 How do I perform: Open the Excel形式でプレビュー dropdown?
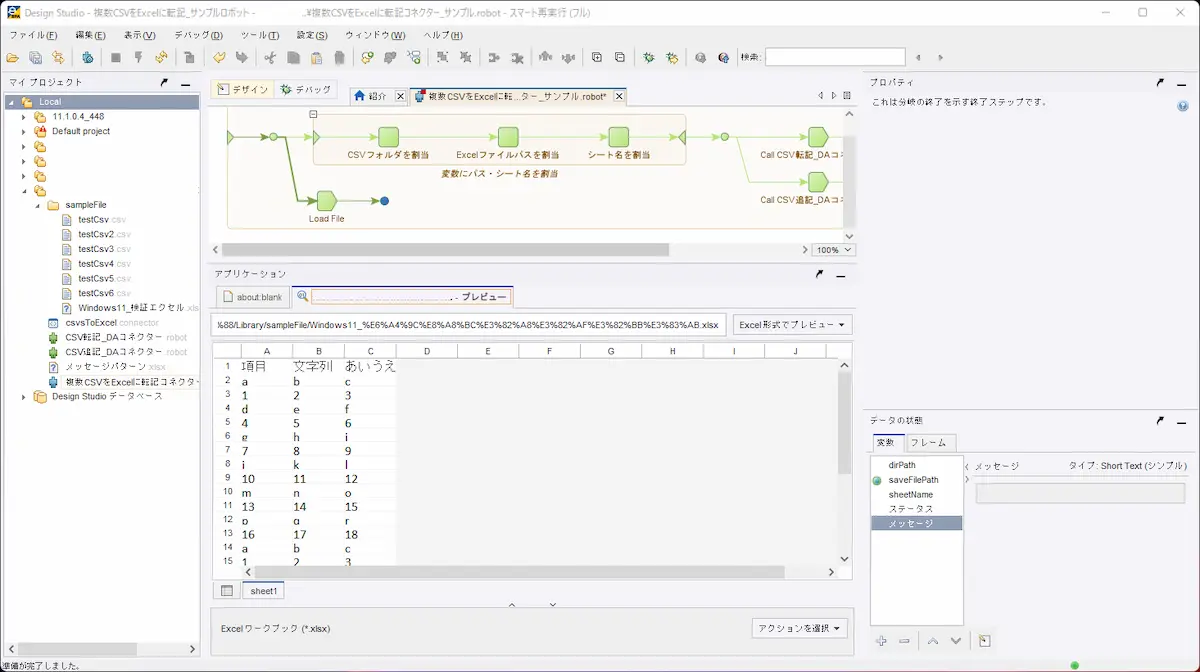tap(792, 325)
